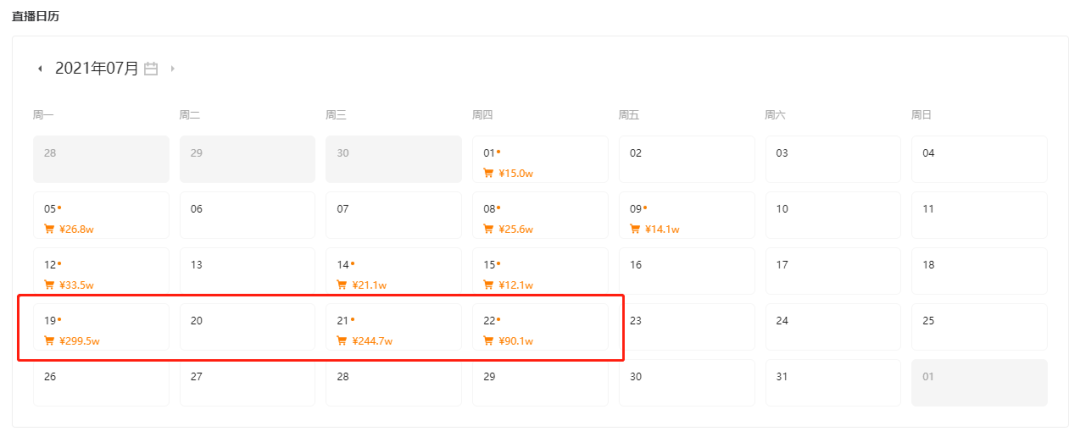Go to next month with right arrow
Image resolution: width=1080 pixels, height=437 pixels.
click(172, 69)
